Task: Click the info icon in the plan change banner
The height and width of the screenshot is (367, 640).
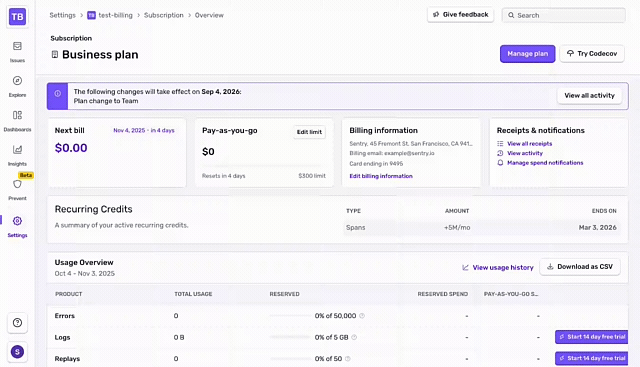Action: tap(58, 93)
